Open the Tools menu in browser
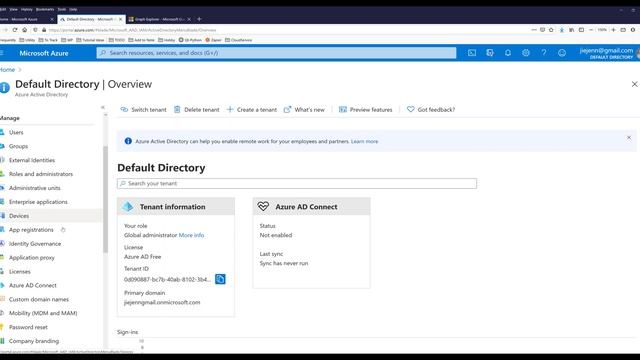 pos(62,9)
